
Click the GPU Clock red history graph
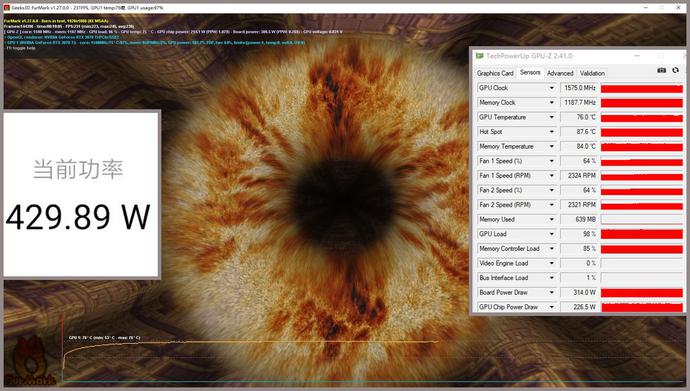coord(642,88)
